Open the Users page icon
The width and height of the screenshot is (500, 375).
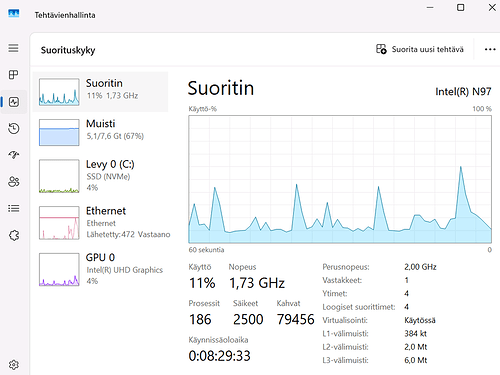(x=14, y=182)
